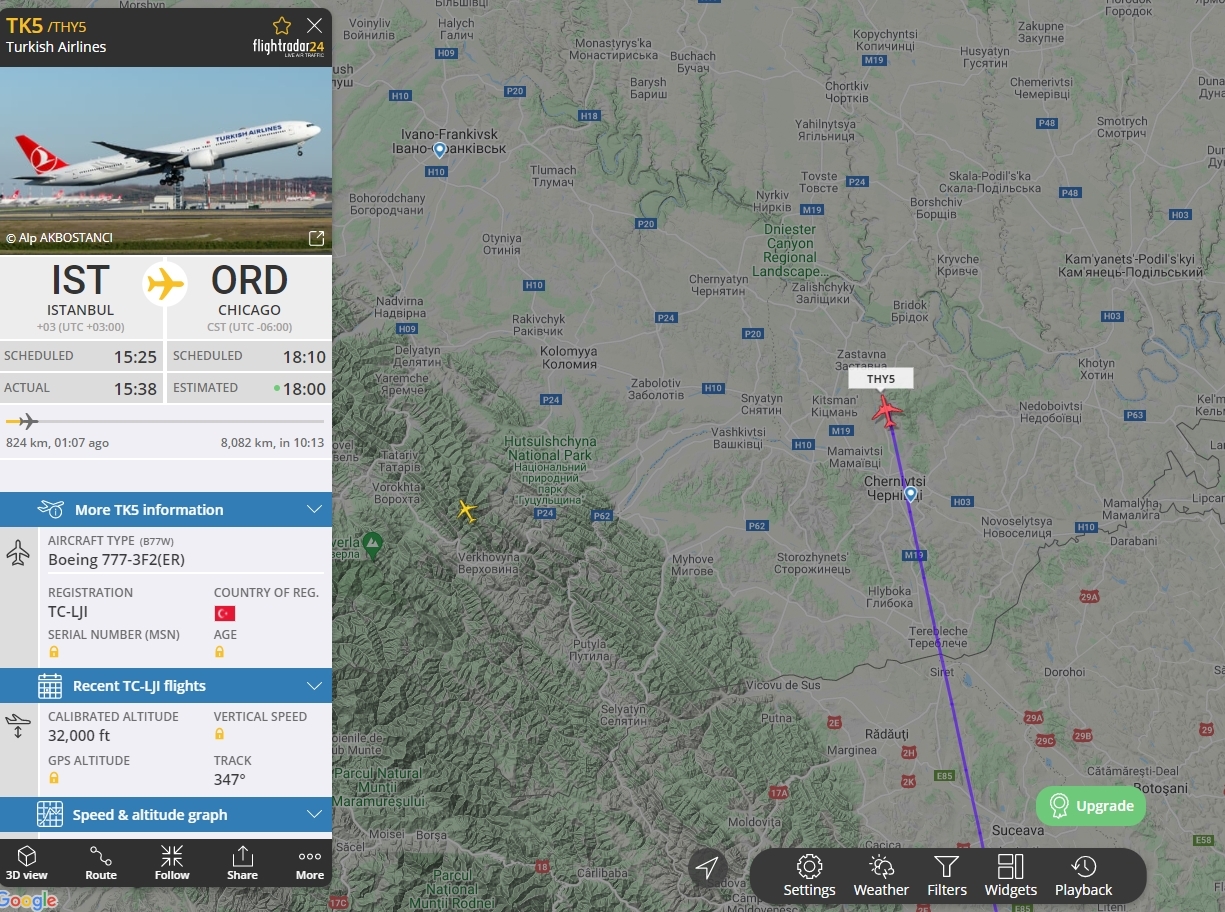Open the More options menu

tap(310, 863)
